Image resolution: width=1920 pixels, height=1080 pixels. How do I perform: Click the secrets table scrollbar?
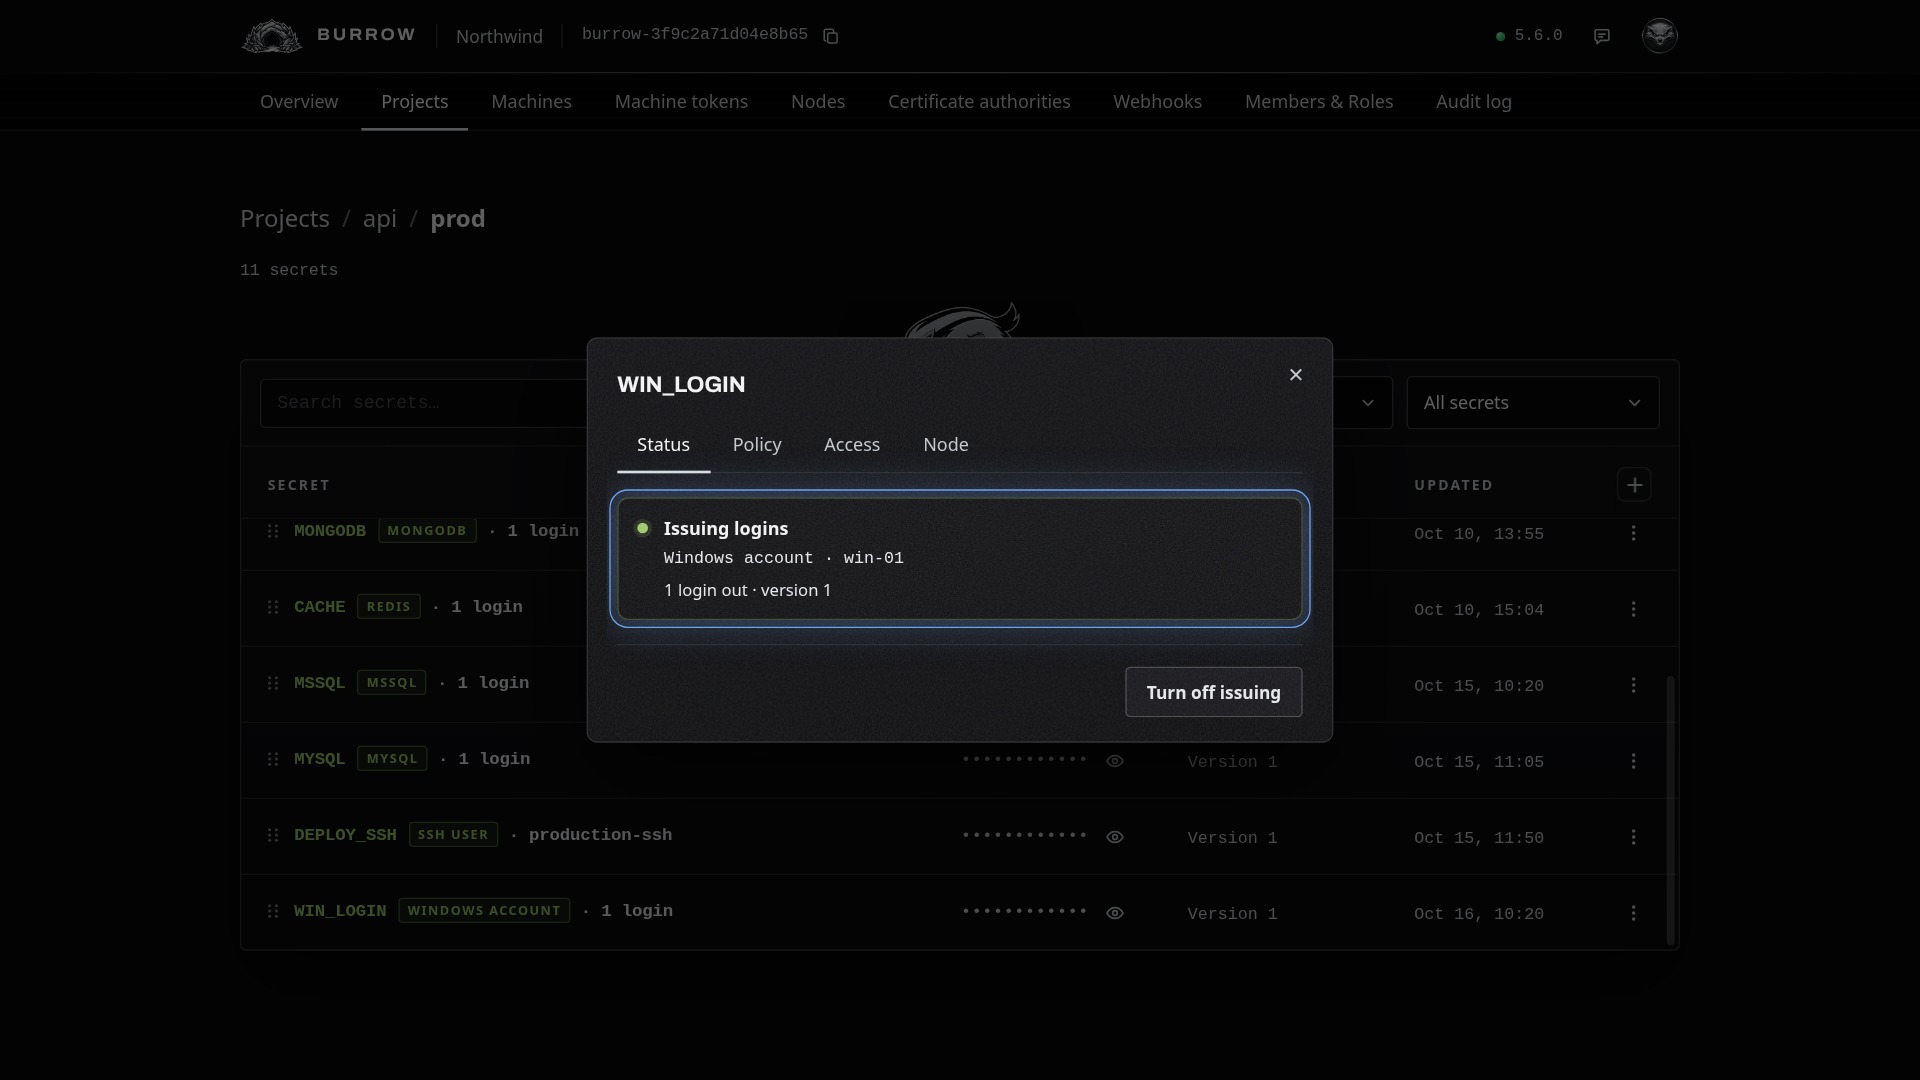click(x=1670, y=810)
